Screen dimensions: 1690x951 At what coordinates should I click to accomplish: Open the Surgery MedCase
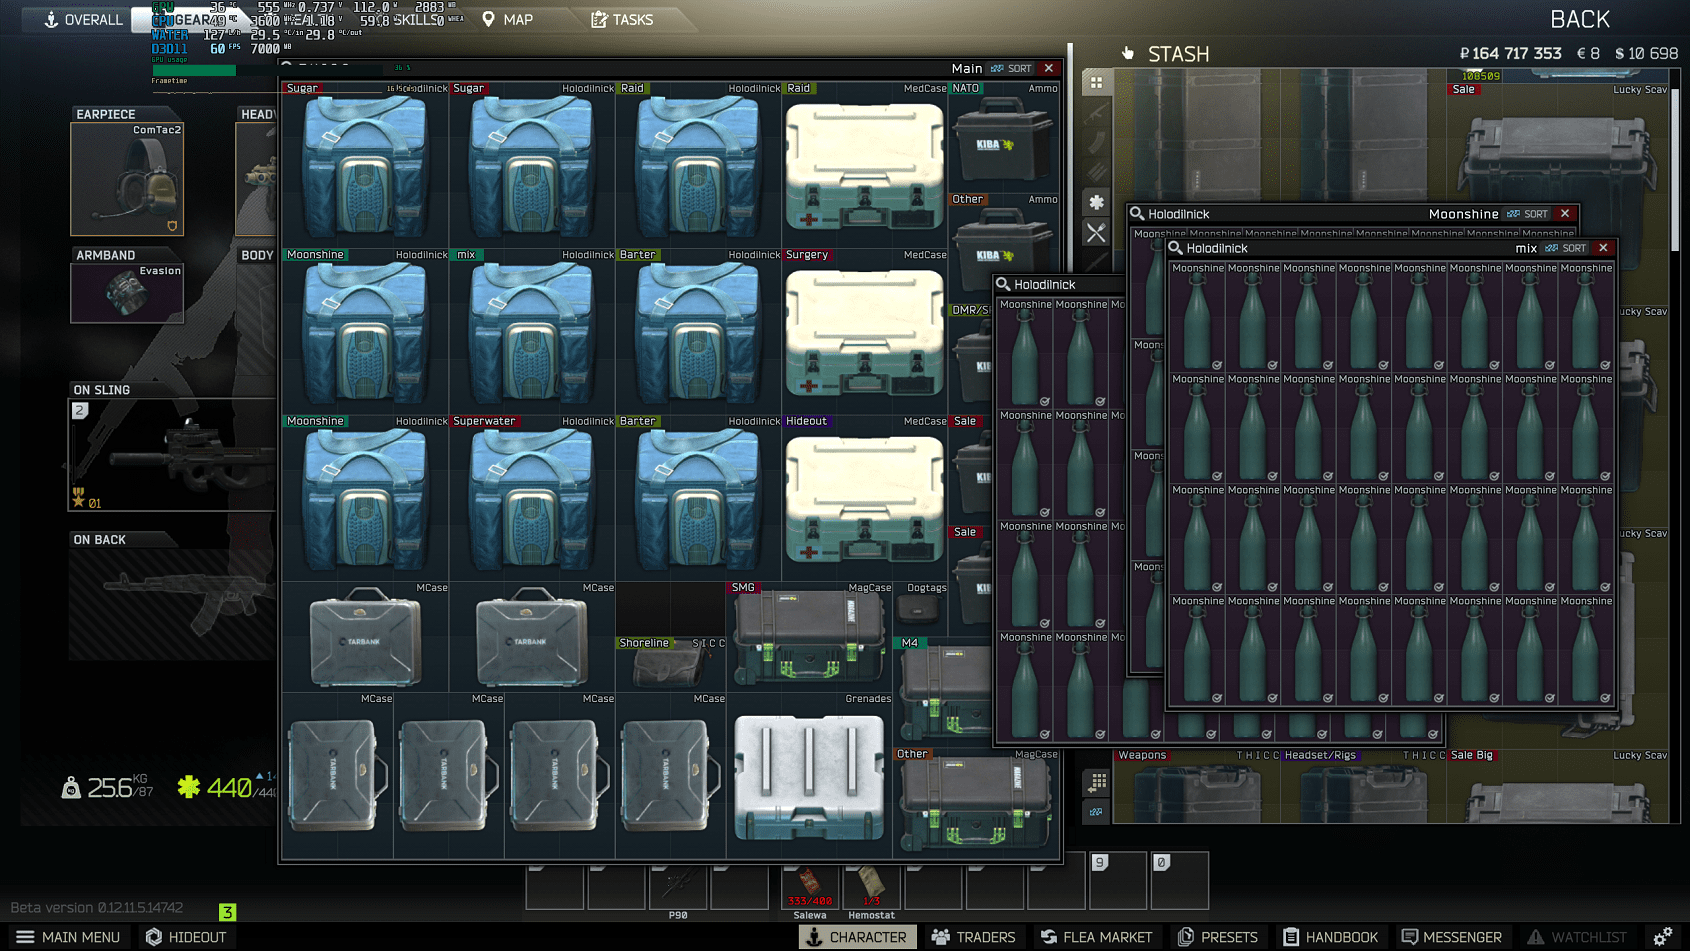[865, 331]
